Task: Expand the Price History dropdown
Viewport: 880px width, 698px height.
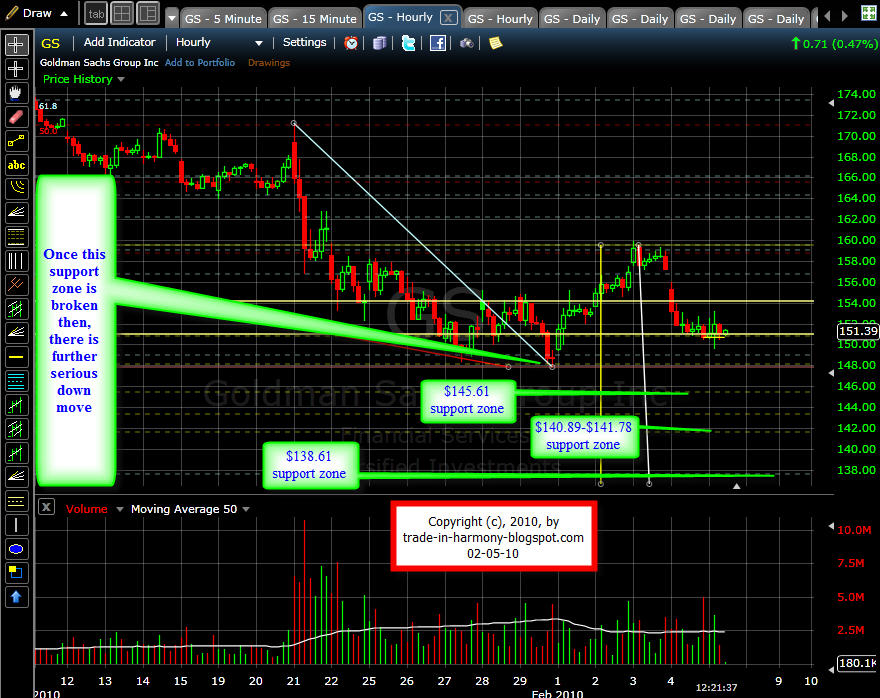Action: tap(121, 80)
